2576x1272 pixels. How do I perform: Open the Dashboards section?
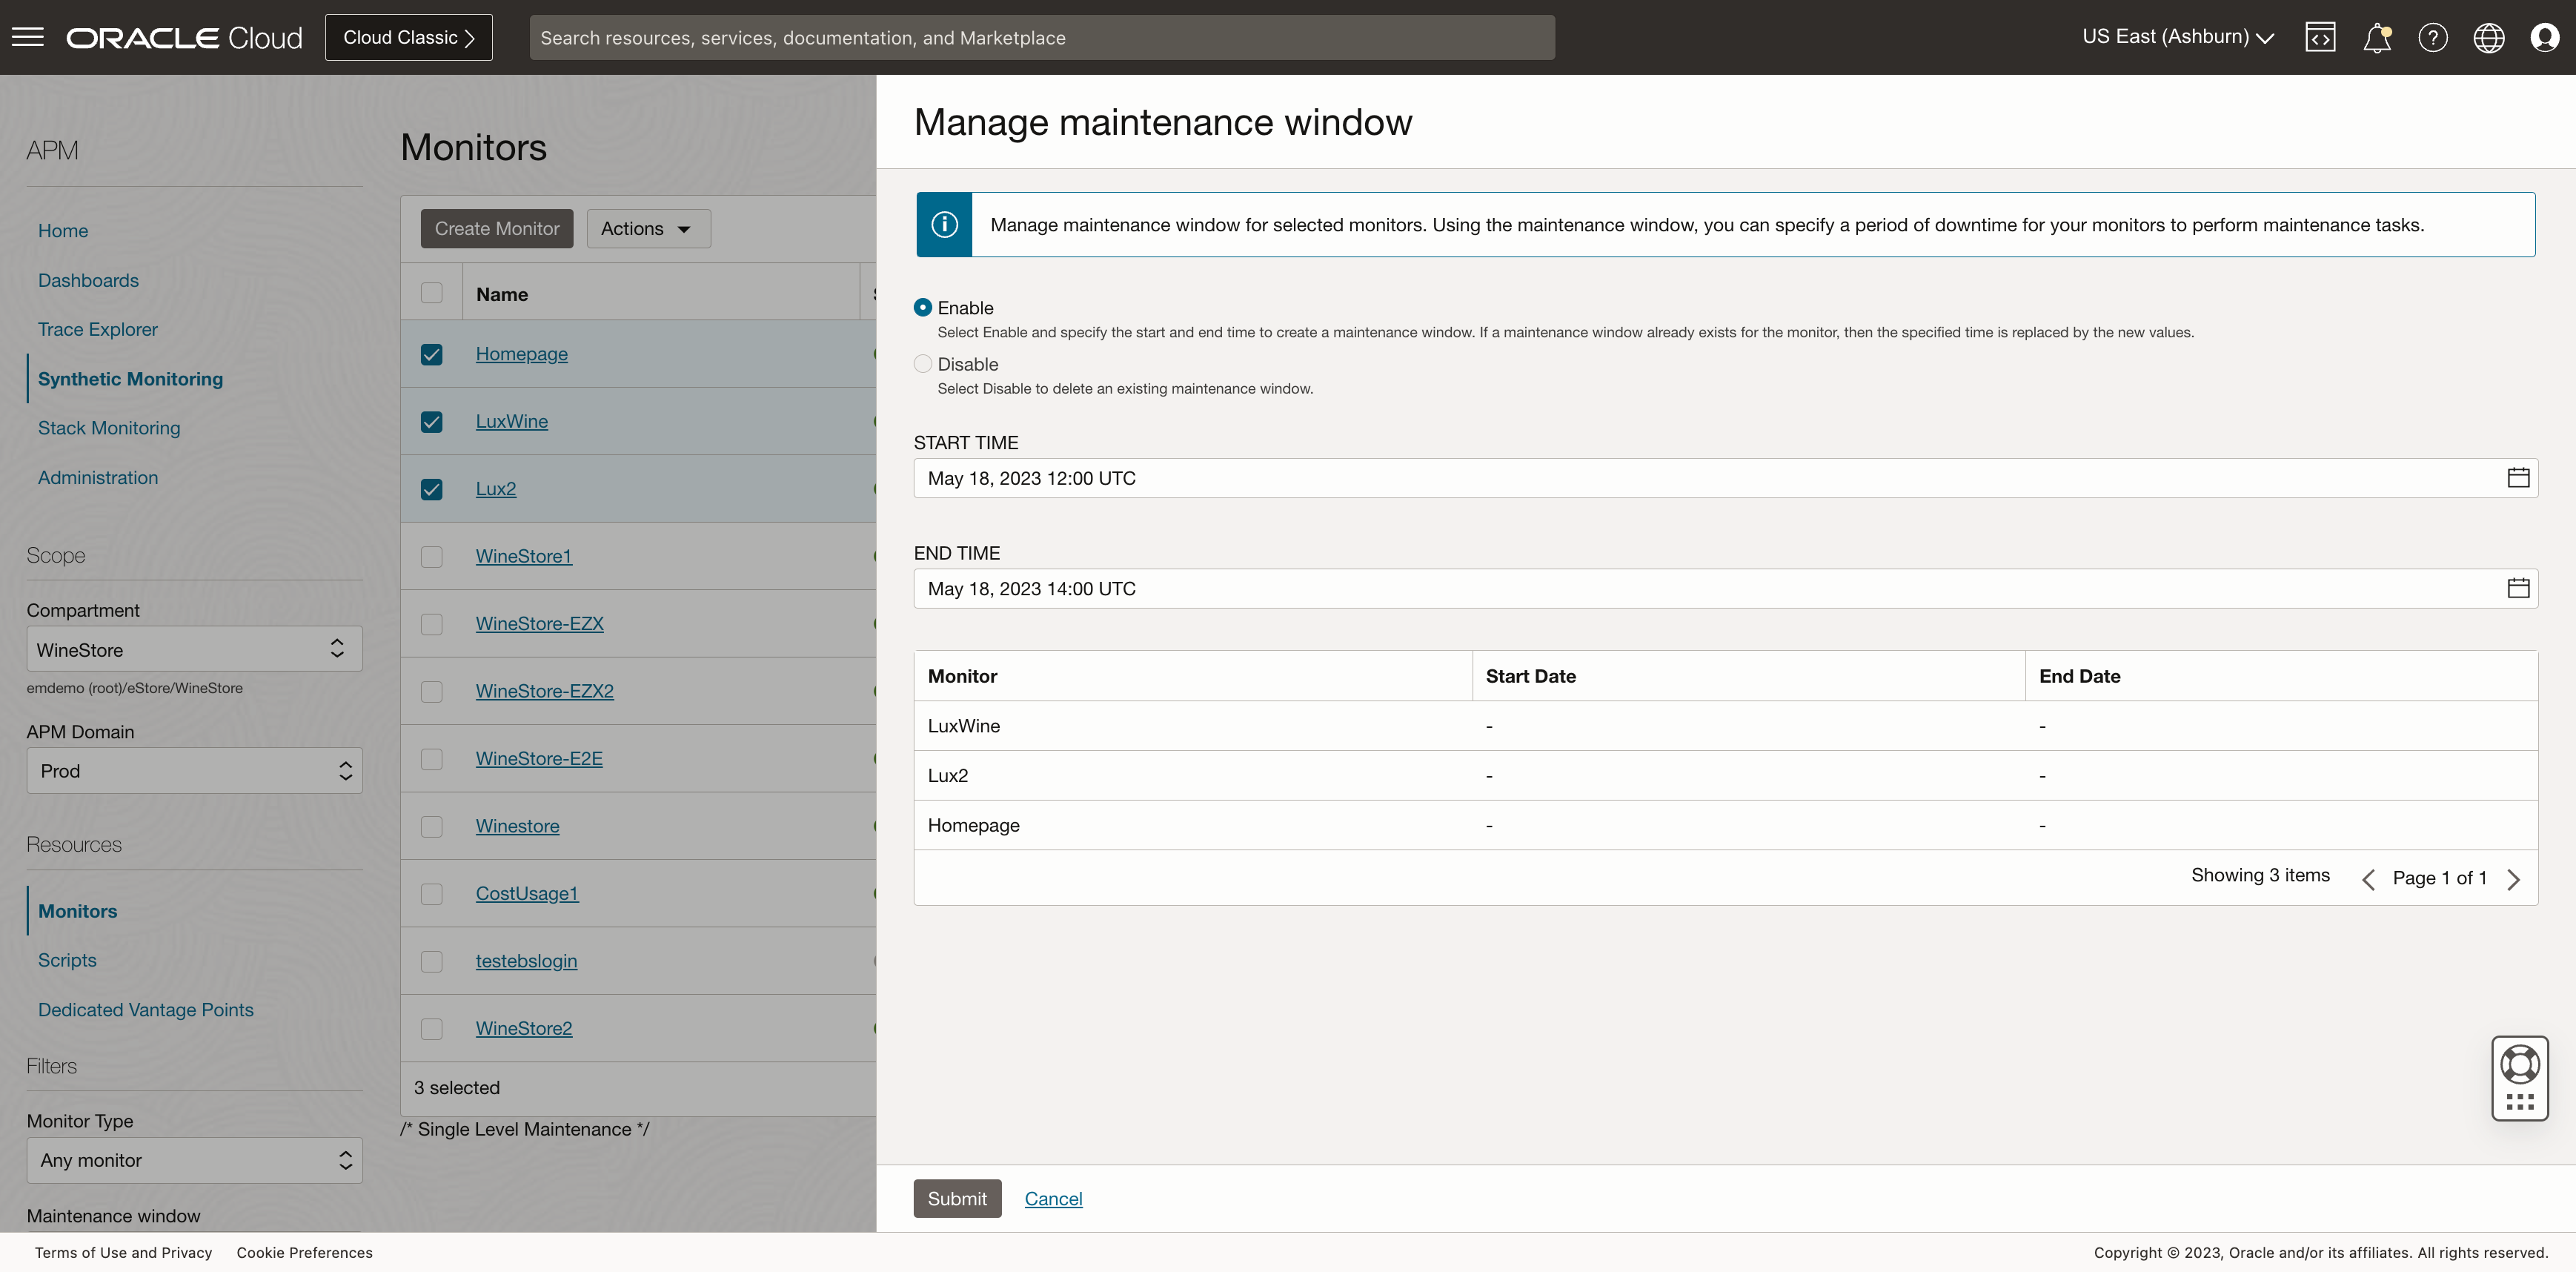(x=88, y=280)
